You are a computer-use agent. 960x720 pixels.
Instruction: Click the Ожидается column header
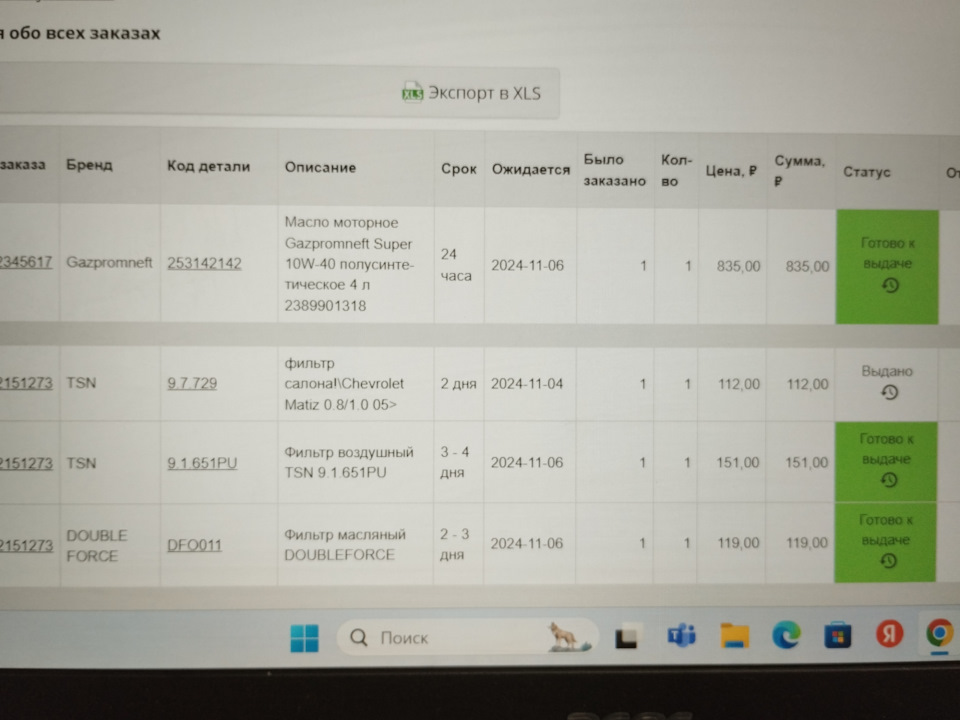pos(531,170)
